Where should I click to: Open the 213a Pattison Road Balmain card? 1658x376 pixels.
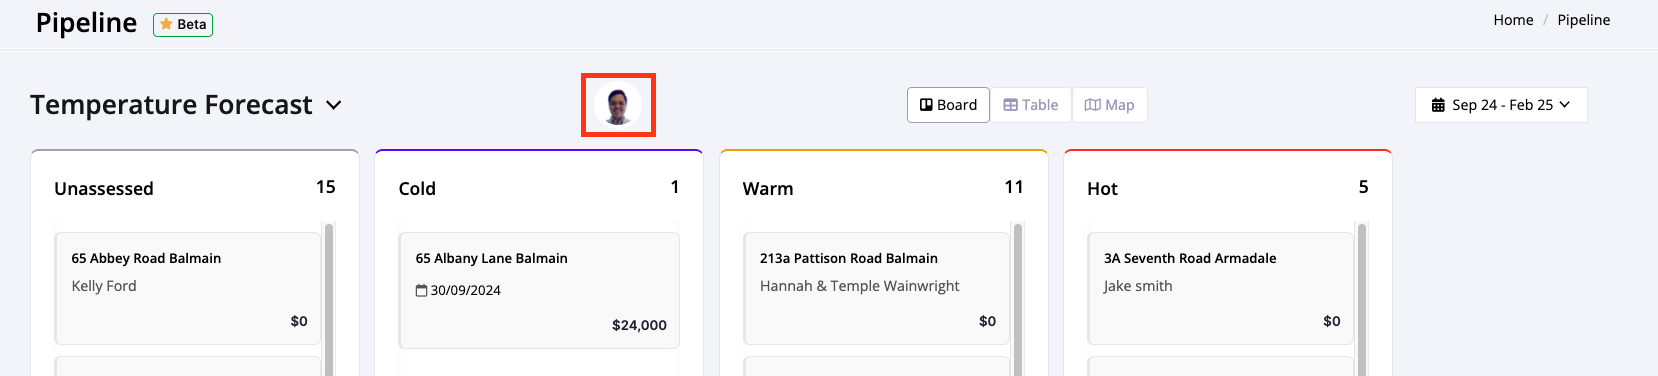pyautogui.click(x=877, y=289)
